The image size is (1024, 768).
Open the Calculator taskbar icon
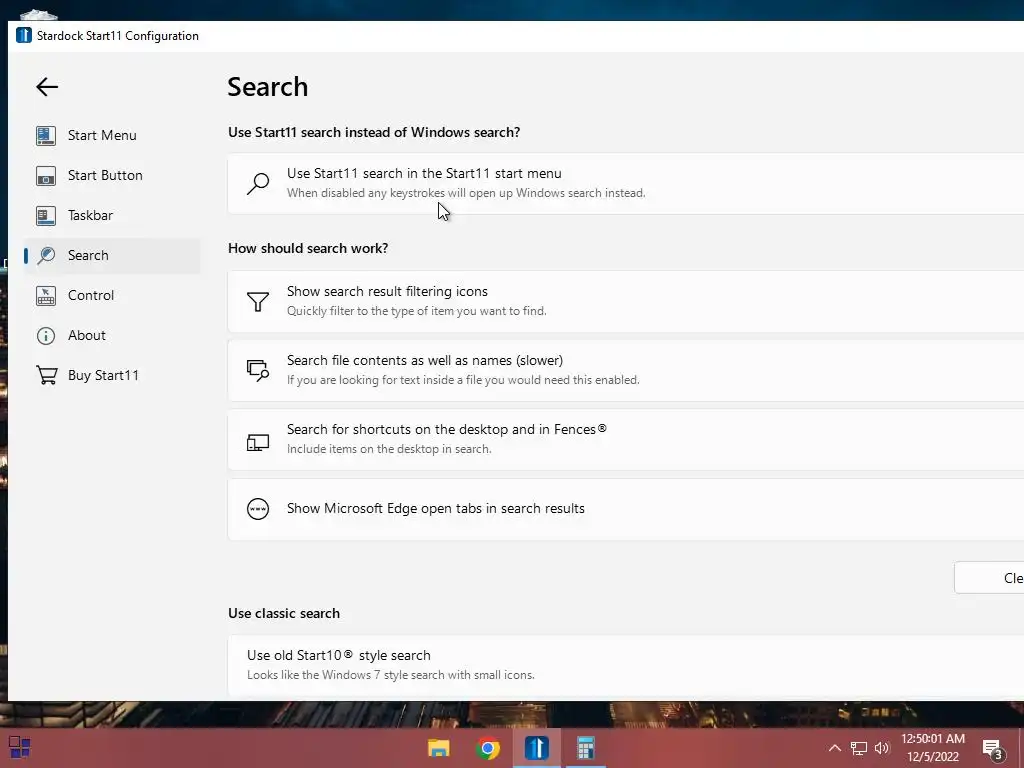point(586,748)
